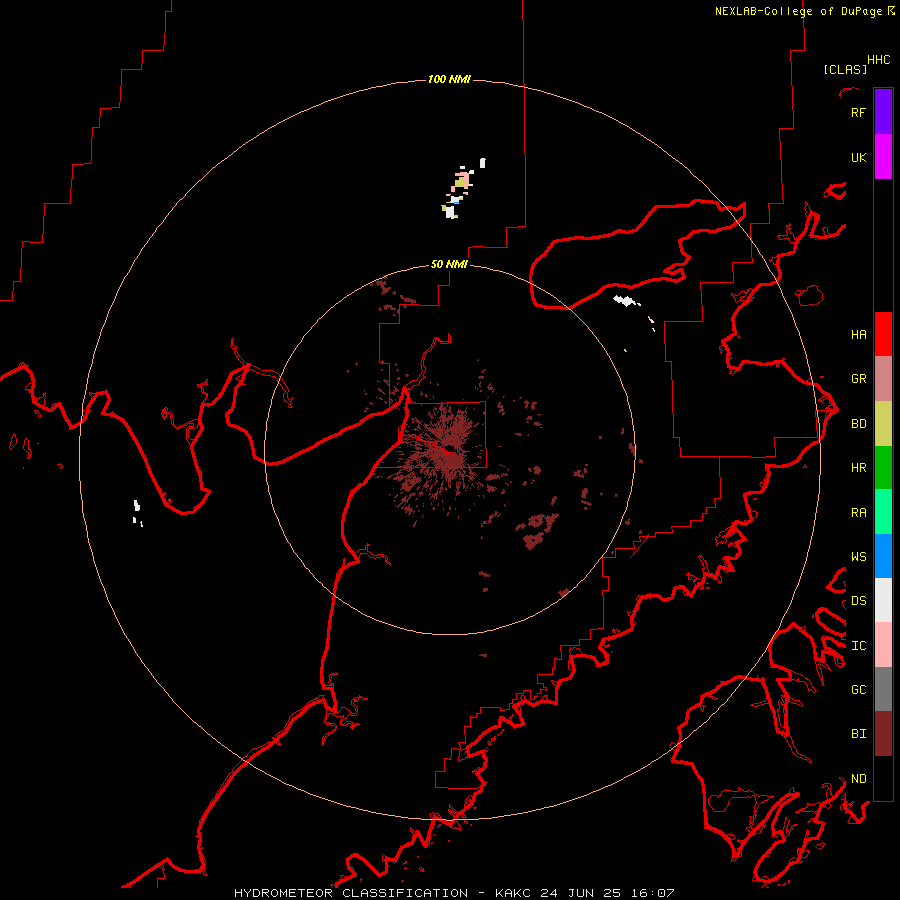The image size is (900, 900).
Task: Click the WS blue legend swatch
Action: point(883,556)
